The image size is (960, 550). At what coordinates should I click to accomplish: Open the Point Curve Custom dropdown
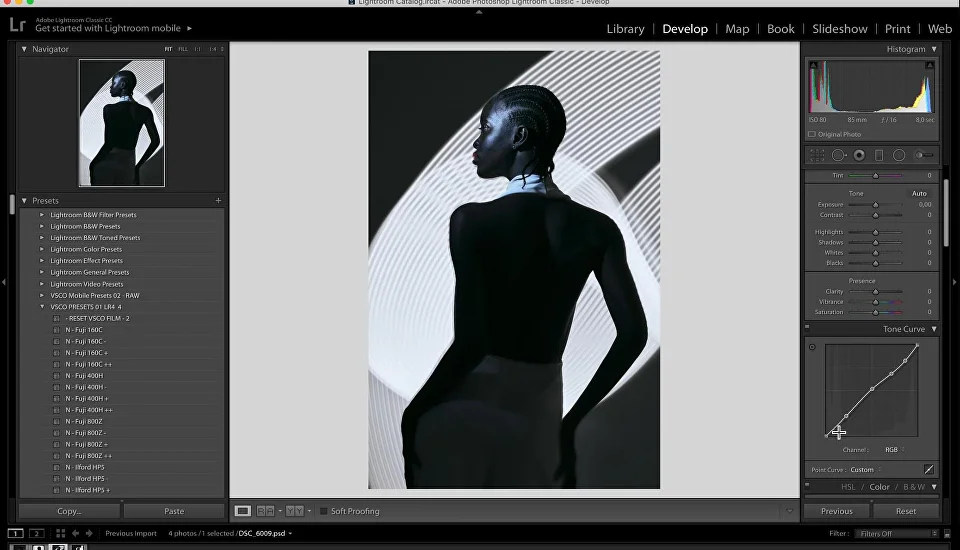pyautogui.click(x=866, y=469)
